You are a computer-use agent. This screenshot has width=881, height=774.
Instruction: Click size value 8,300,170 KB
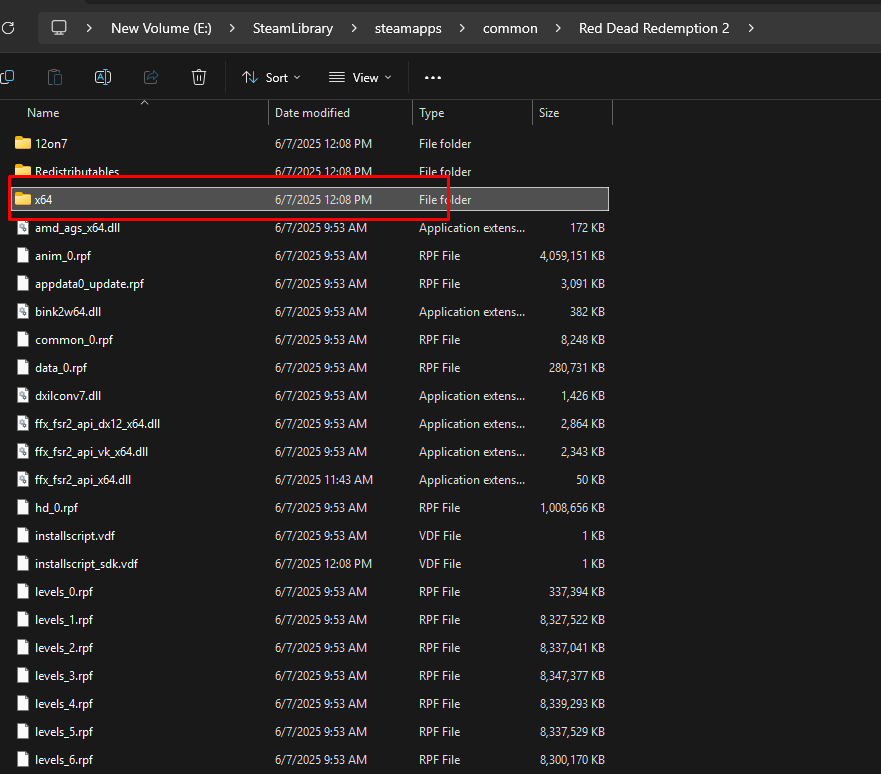pos(573,760)
